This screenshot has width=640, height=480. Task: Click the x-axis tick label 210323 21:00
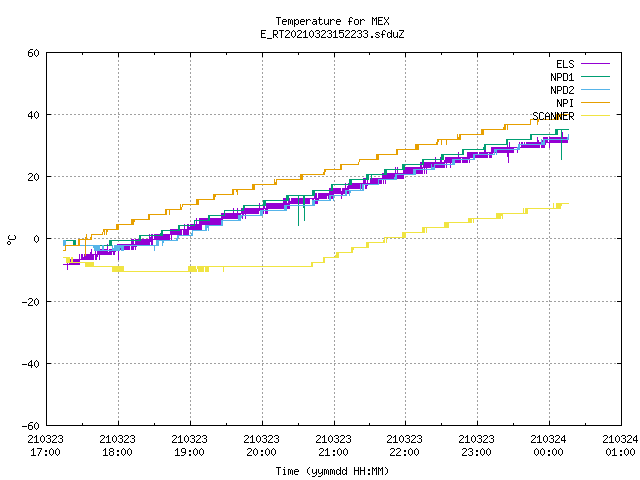[x=333, y=446]
